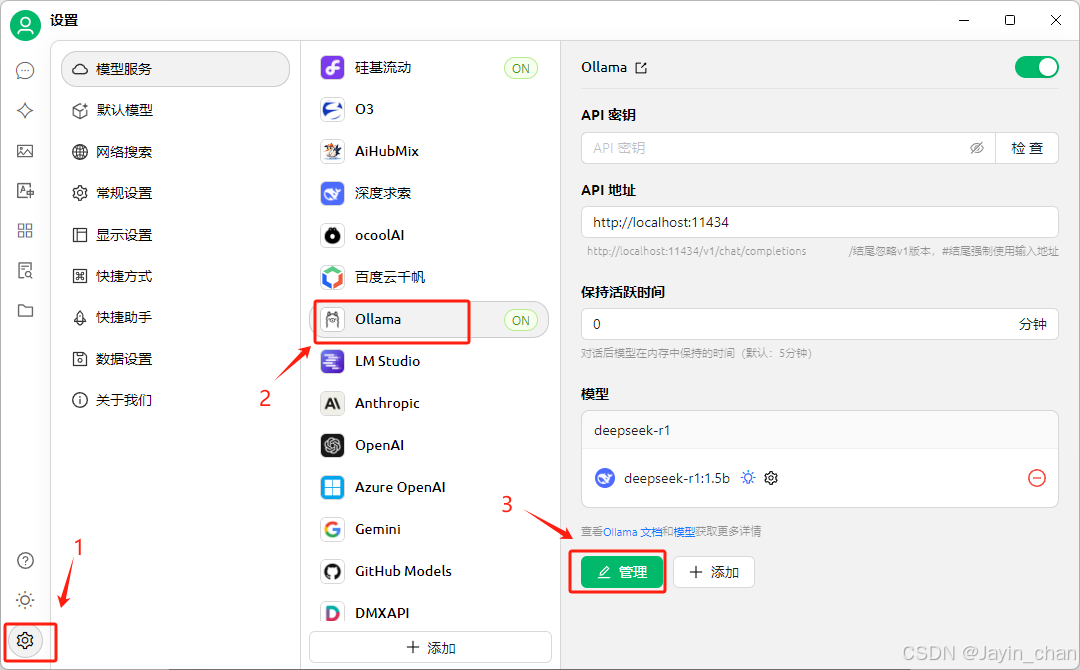
Task: Disable the Ollama provider switch
Action: [x=1036, y=67]
